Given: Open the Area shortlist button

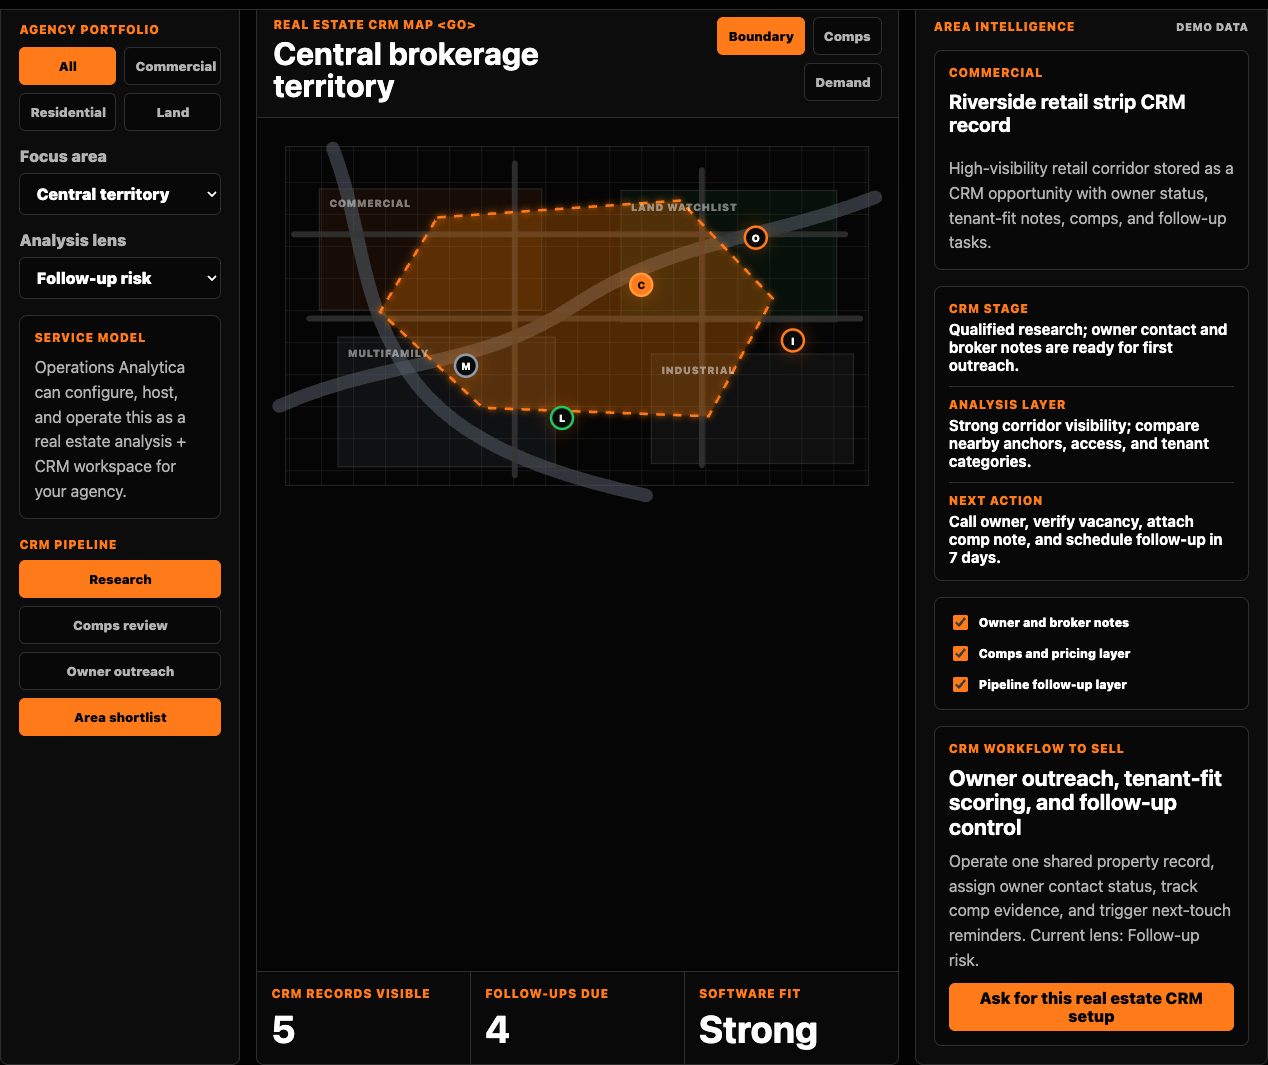Looking at the screenshot, I should click(120, 717).
